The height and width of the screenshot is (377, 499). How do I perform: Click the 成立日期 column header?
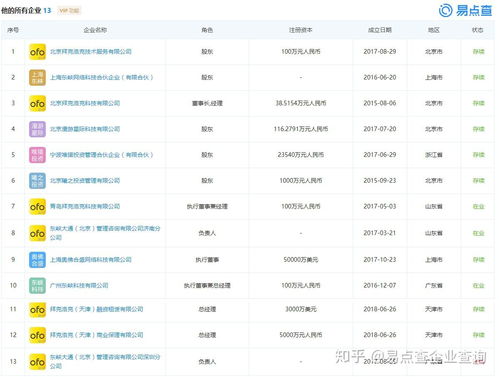[380, 30]
